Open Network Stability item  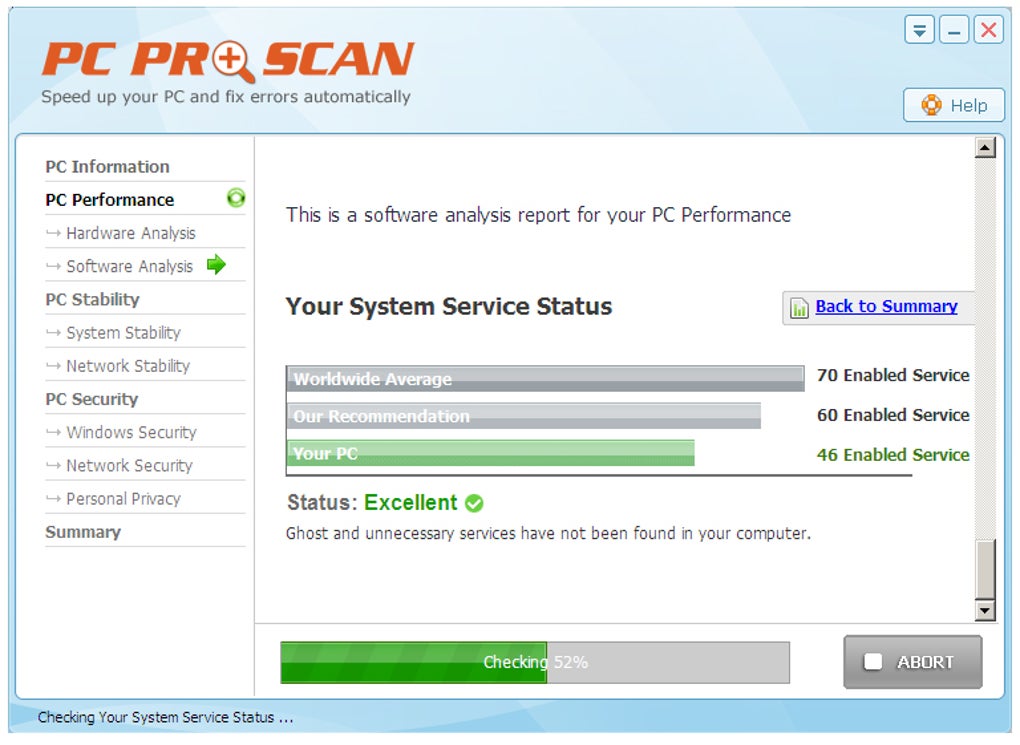click(x=128, y=366)
